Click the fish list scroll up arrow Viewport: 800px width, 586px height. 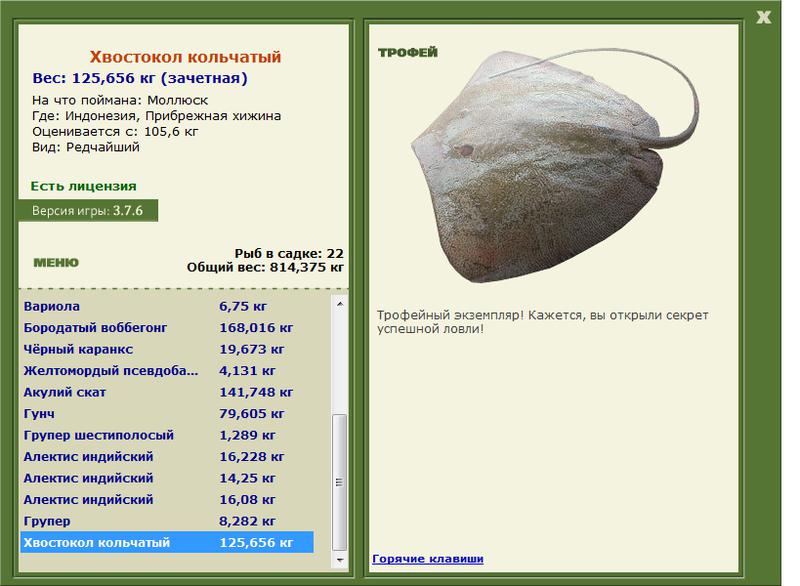(x=340, y=304)
